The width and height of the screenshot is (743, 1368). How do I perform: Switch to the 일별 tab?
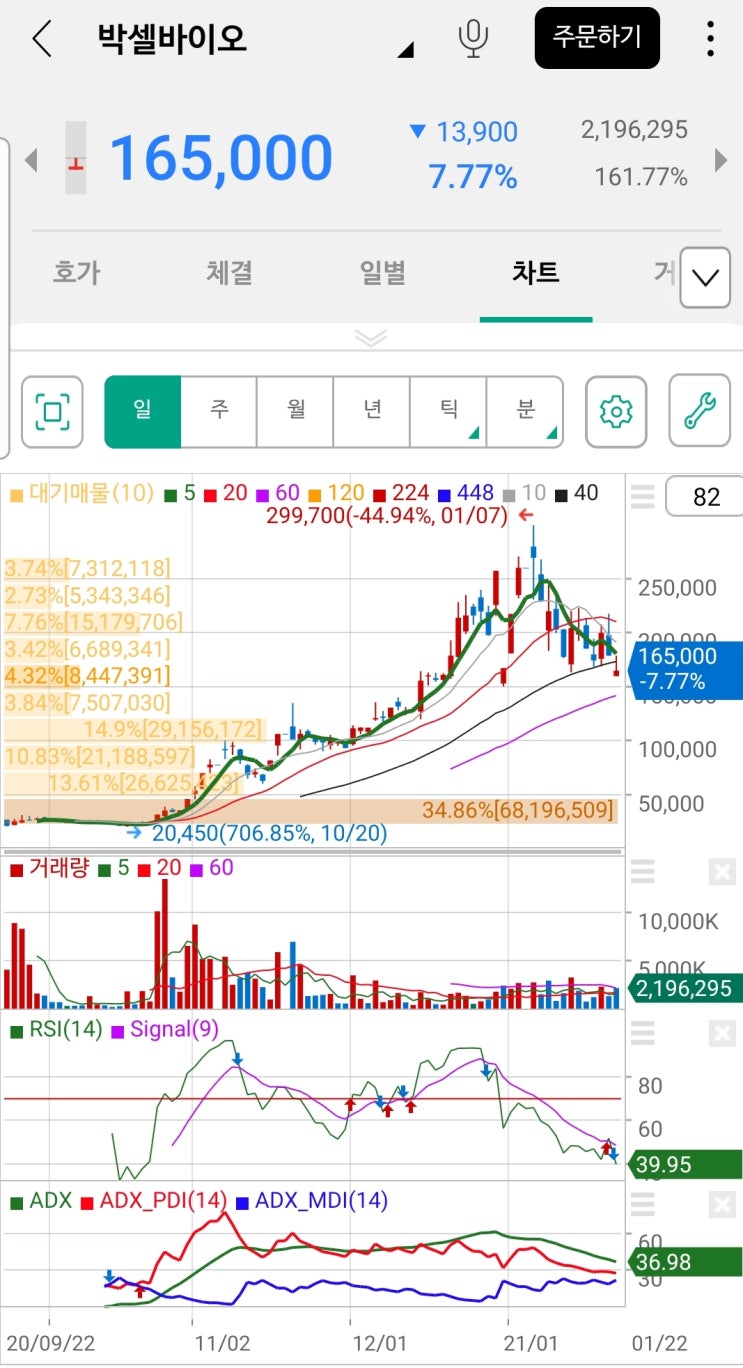[383, 273]
